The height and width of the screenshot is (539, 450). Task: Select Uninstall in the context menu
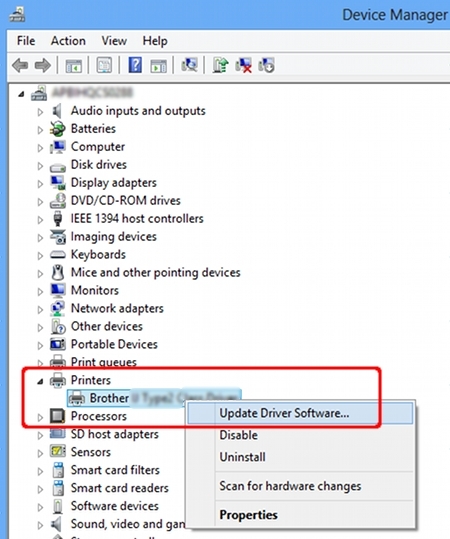[242, 457]
